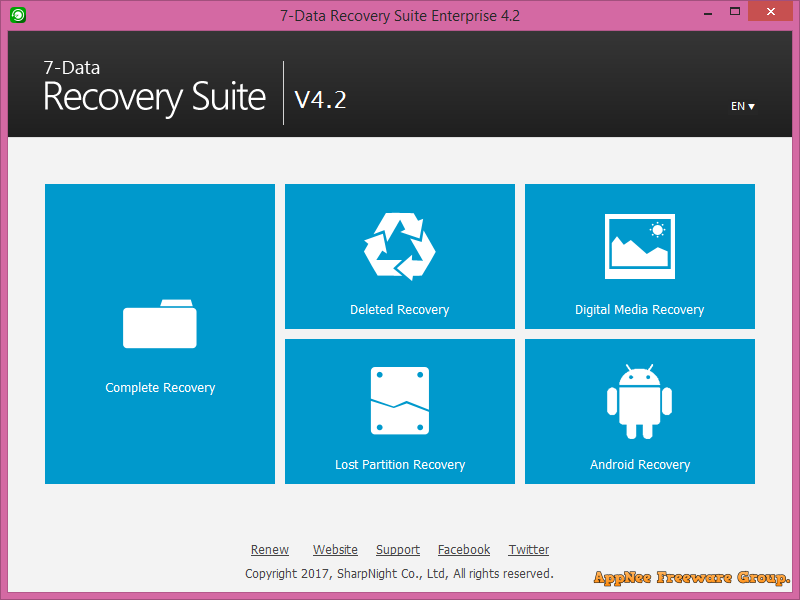Screen dimensions: 800x600
Task: Minimize the 7-Data Recovery Suite window
Action: click(x=708, y=13)
